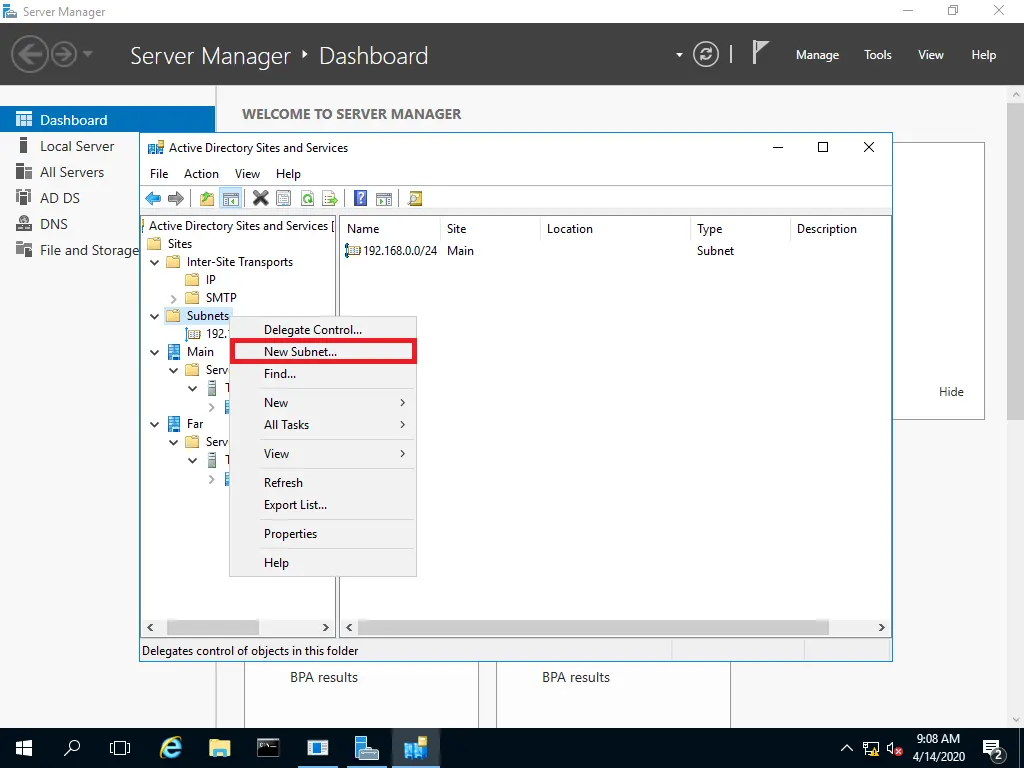Screen dimensions: 1024x768
Task: Select the 192.168.0.0/24 subnet icon in the list
Action: coord(353,250)
